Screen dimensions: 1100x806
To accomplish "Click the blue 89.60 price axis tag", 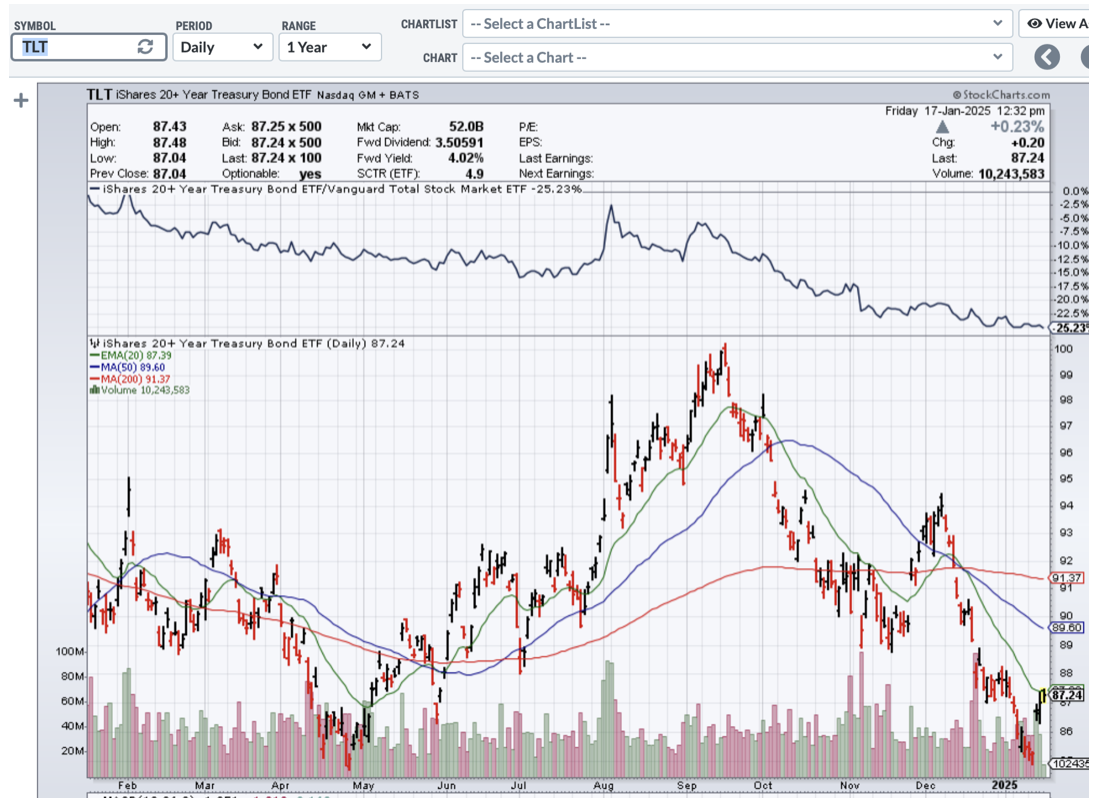I will tap(1067, 627).
